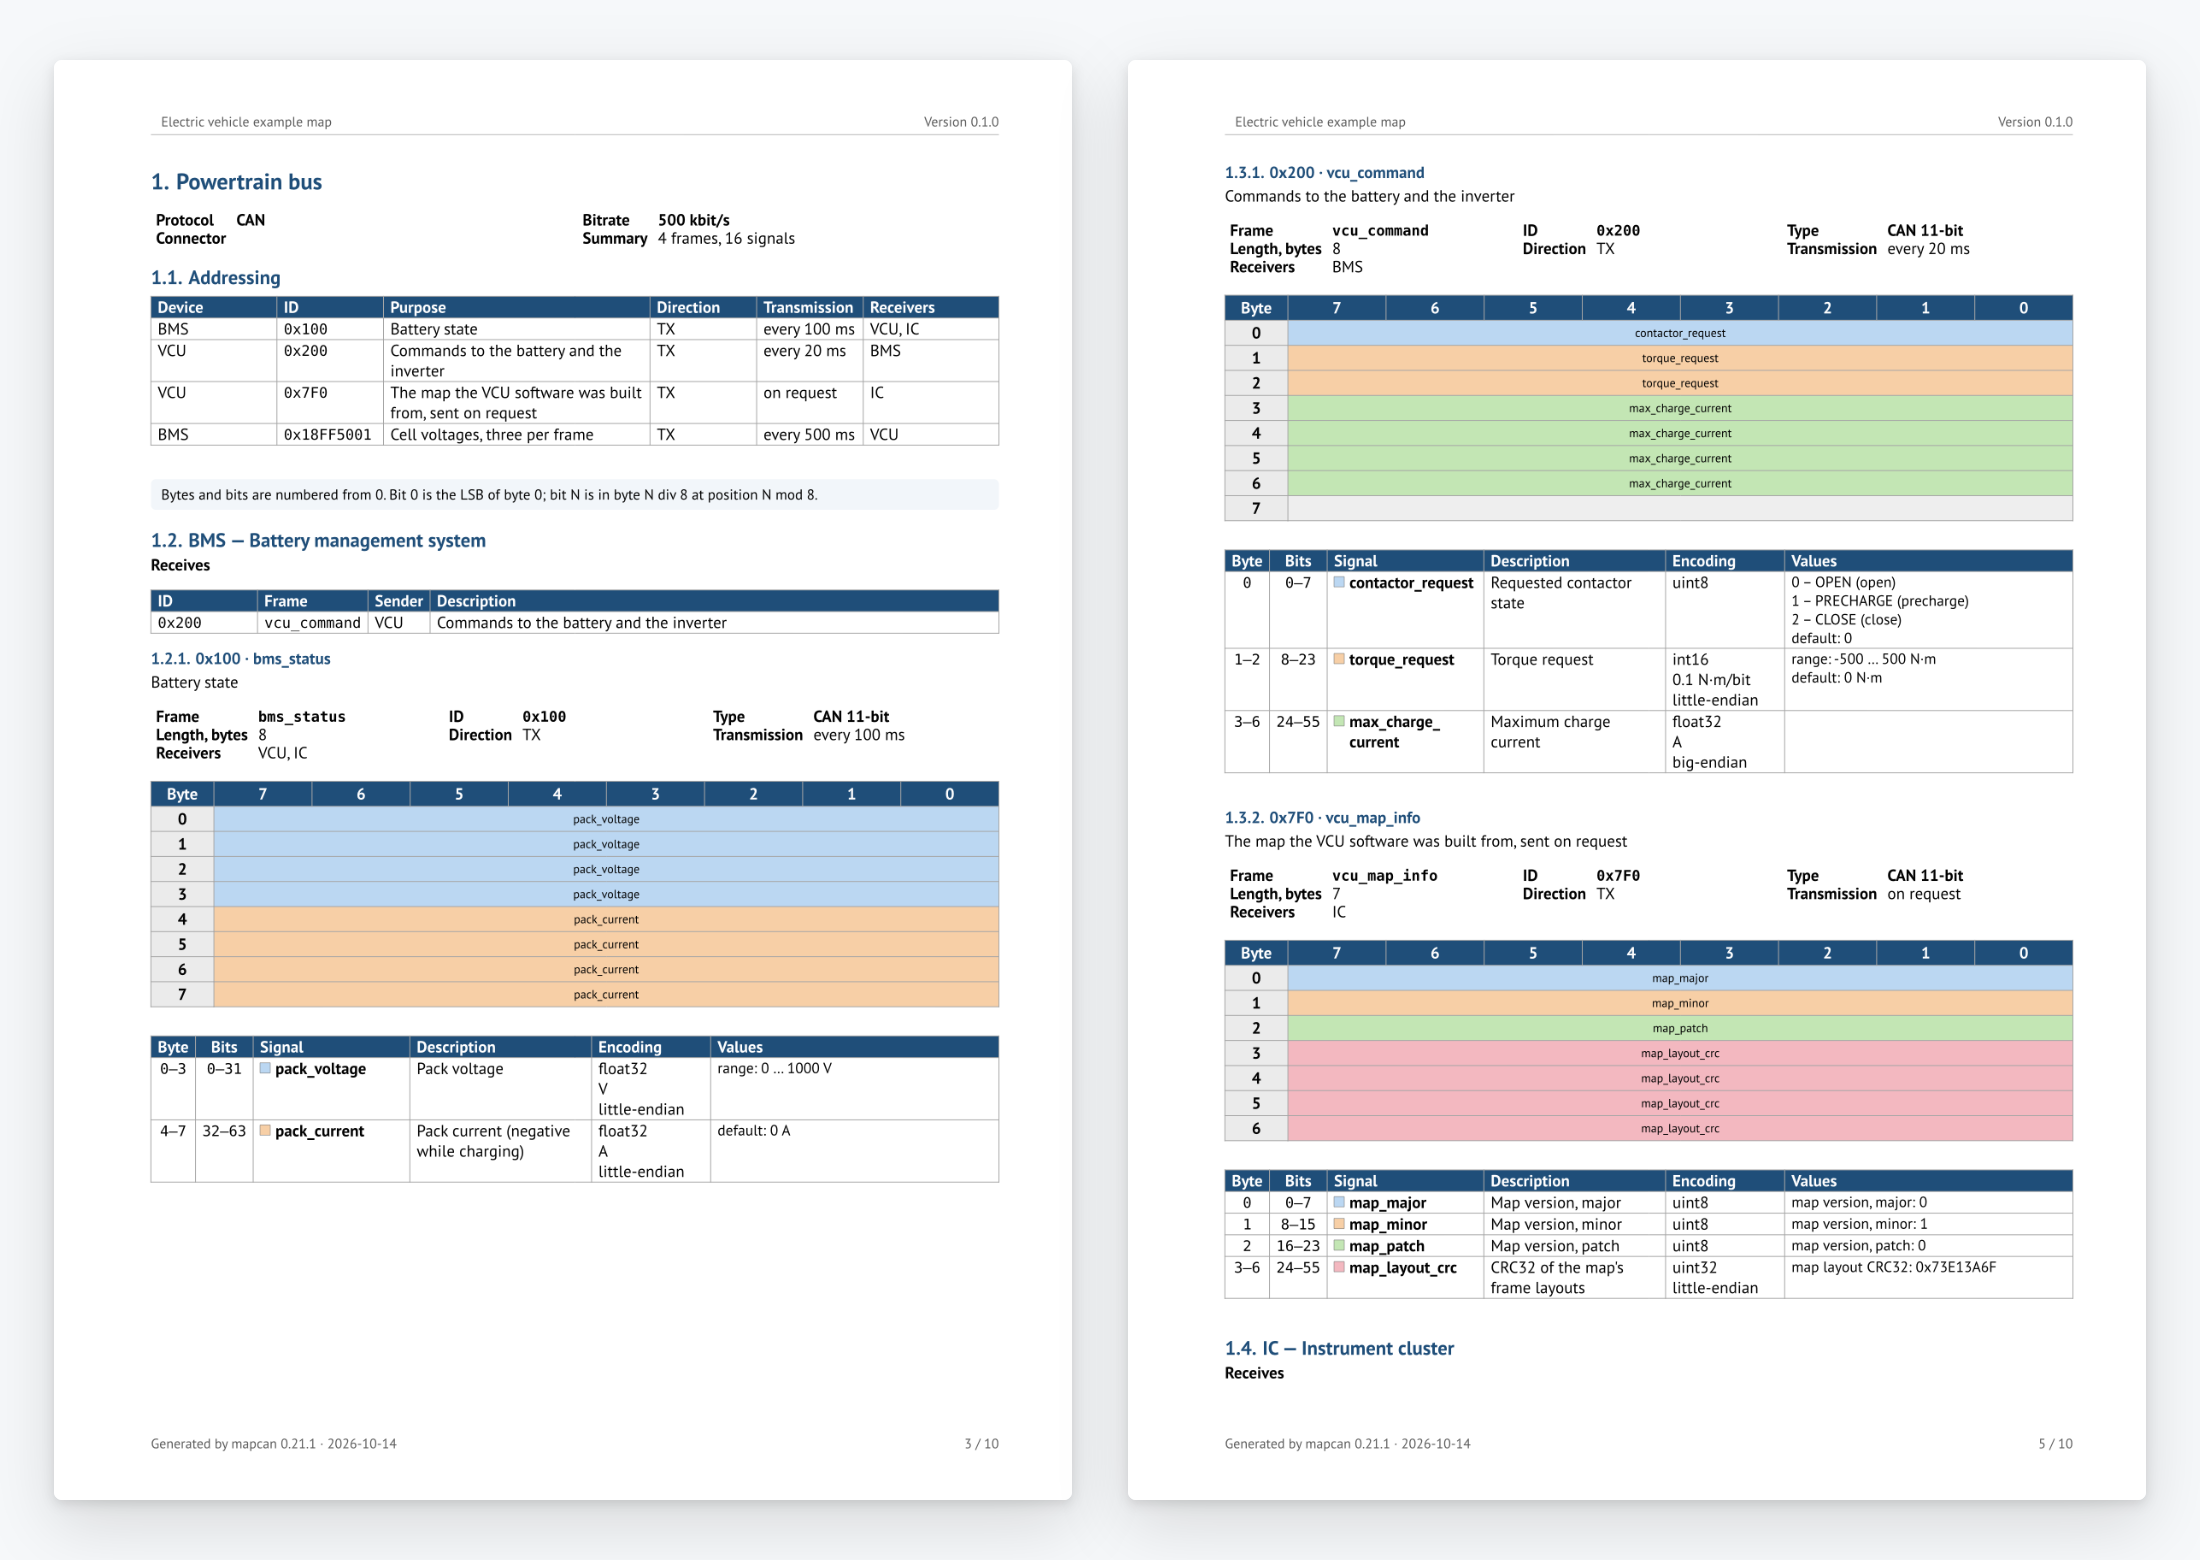2200x1560 pixels.
Task: Click the pack_voltage blue color swatch
Action: [x=265, y=1068]
